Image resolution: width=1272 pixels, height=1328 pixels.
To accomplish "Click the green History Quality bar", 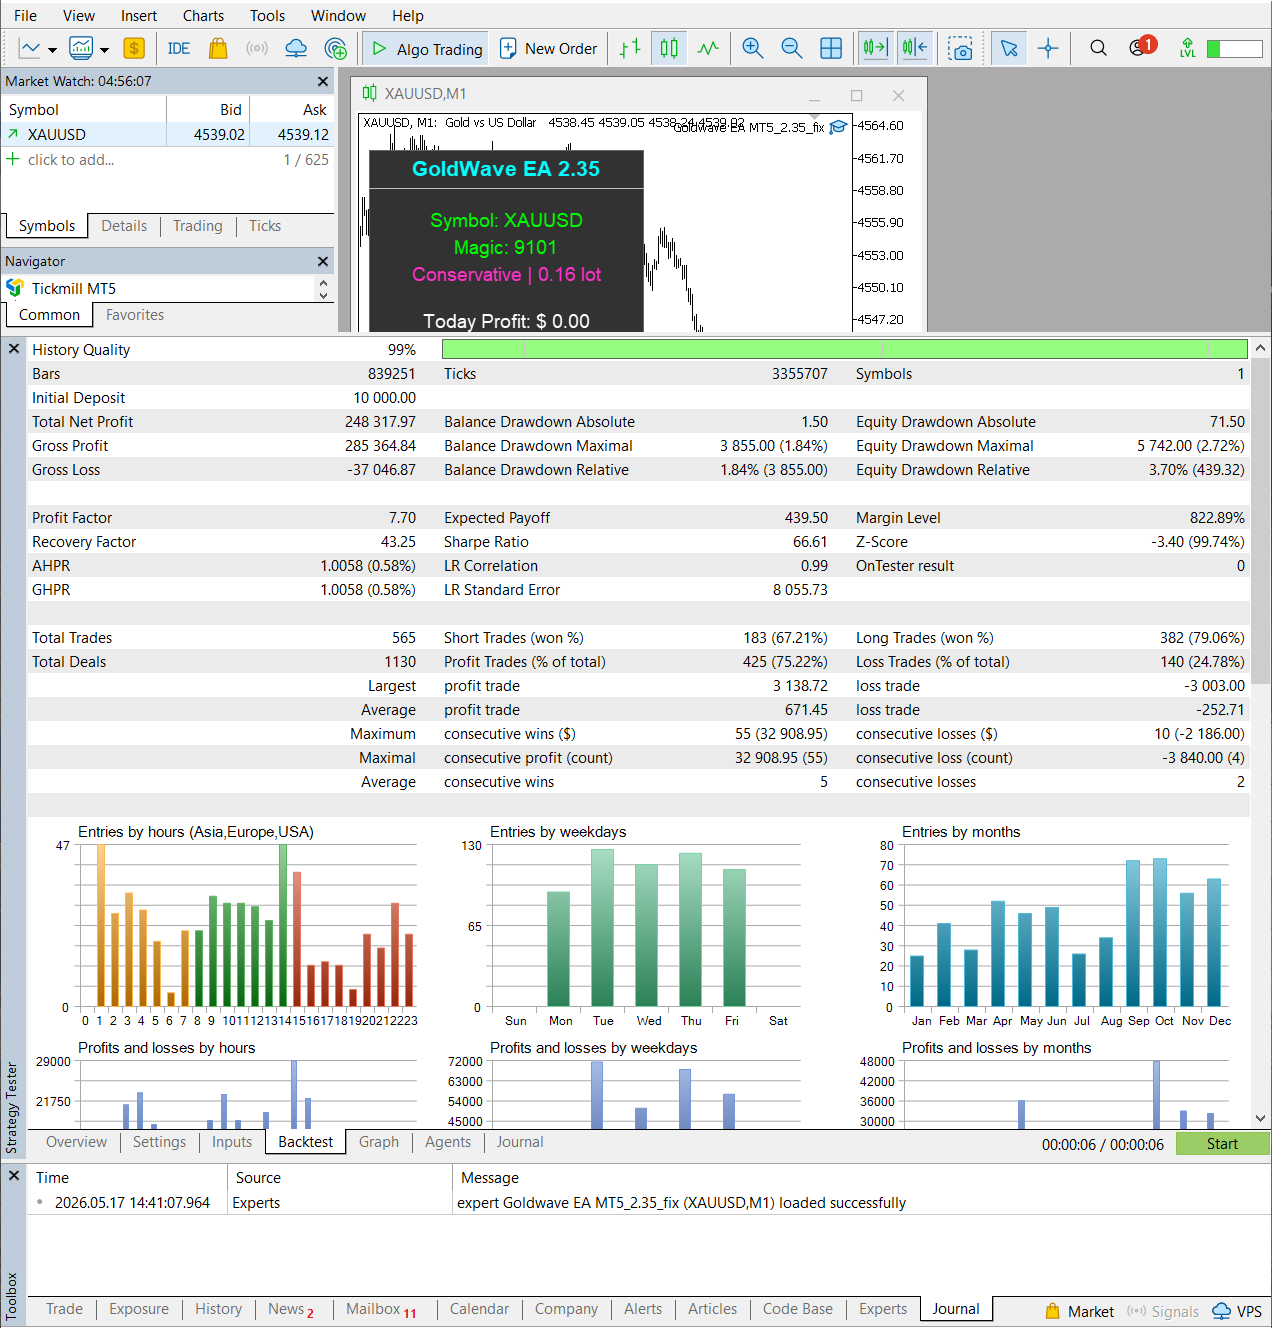I will (844, 349).
